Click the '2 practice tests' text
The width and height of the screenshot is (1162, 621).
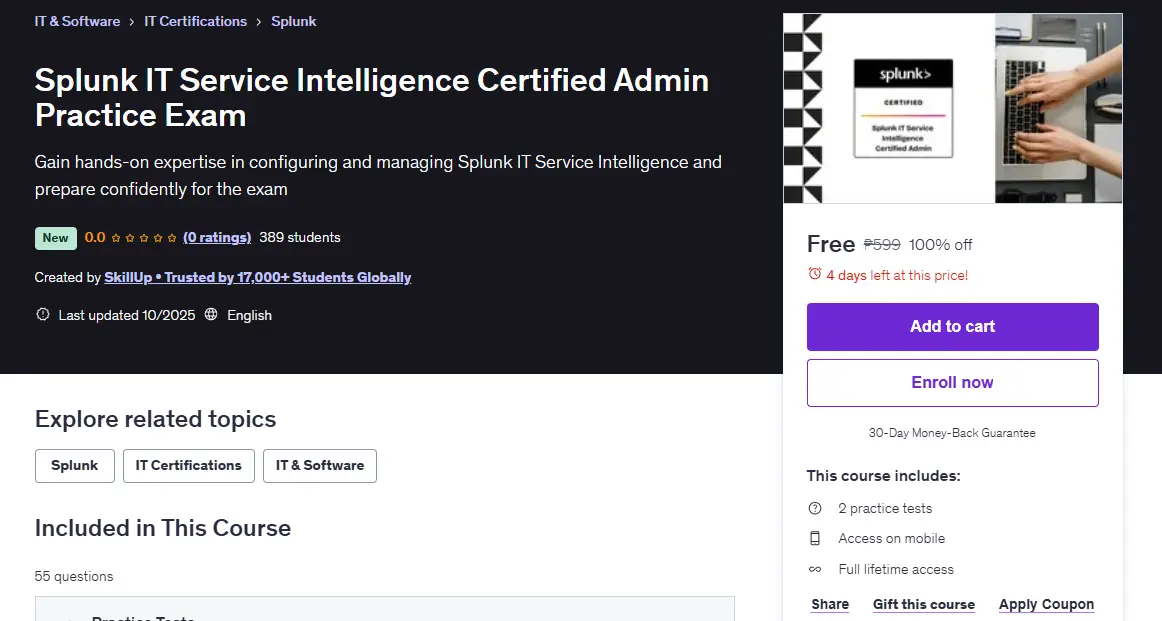(886, 508)
